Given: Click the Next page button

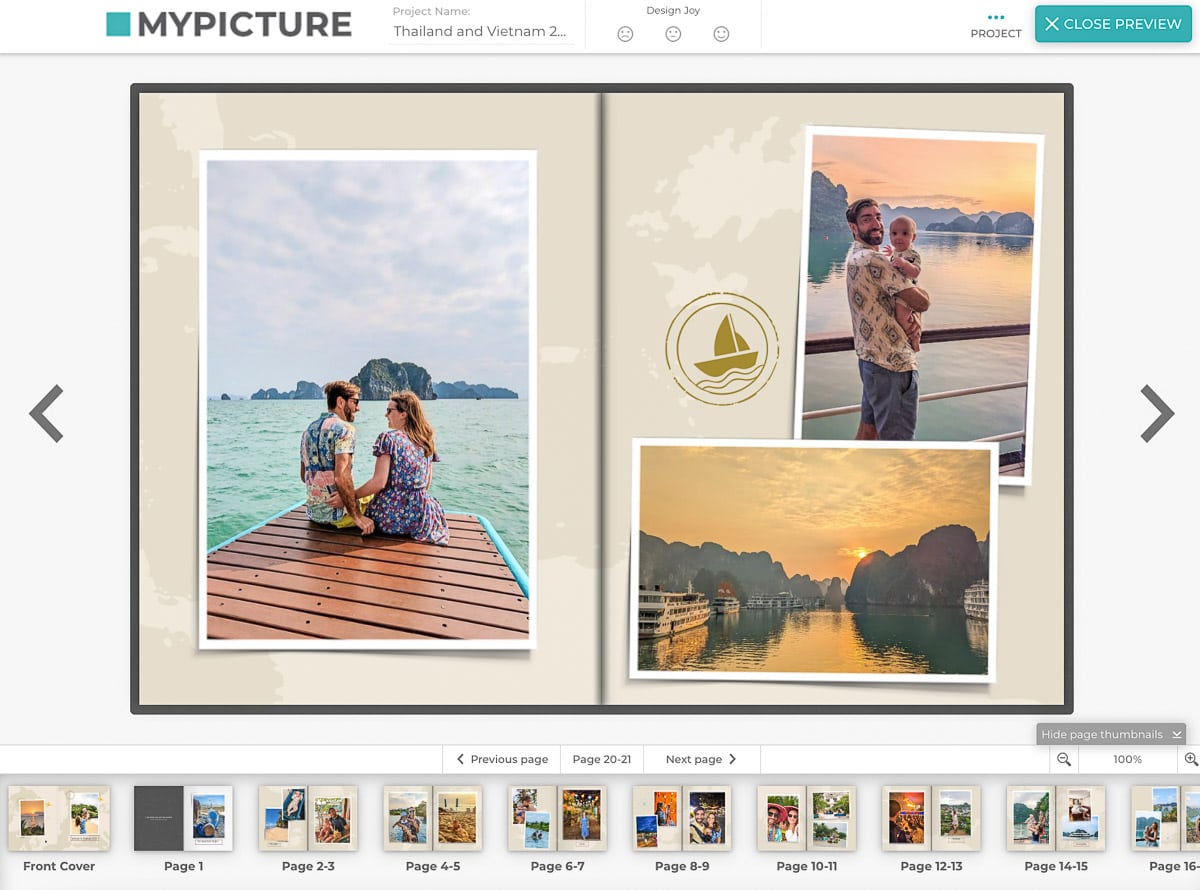Looking at the screenshot, I should (x=699, y=759).
